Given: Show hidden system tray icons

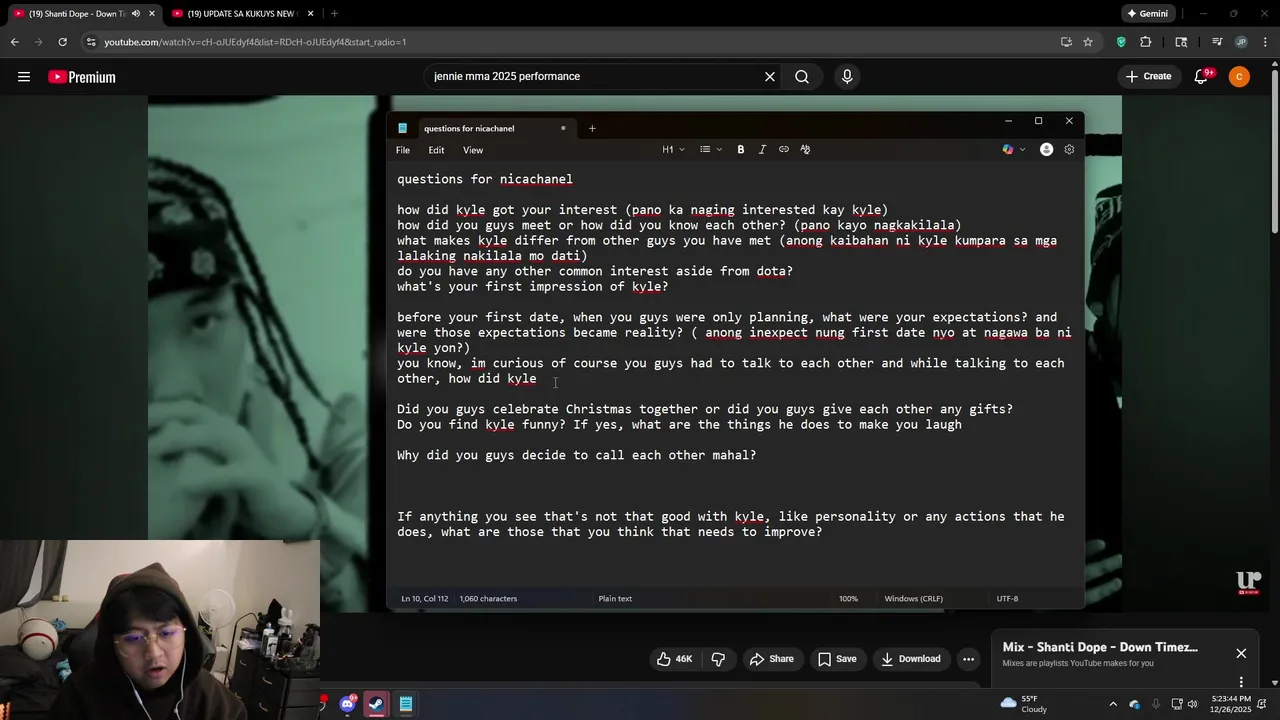Looking at the screenshot, I should 1113,704.
